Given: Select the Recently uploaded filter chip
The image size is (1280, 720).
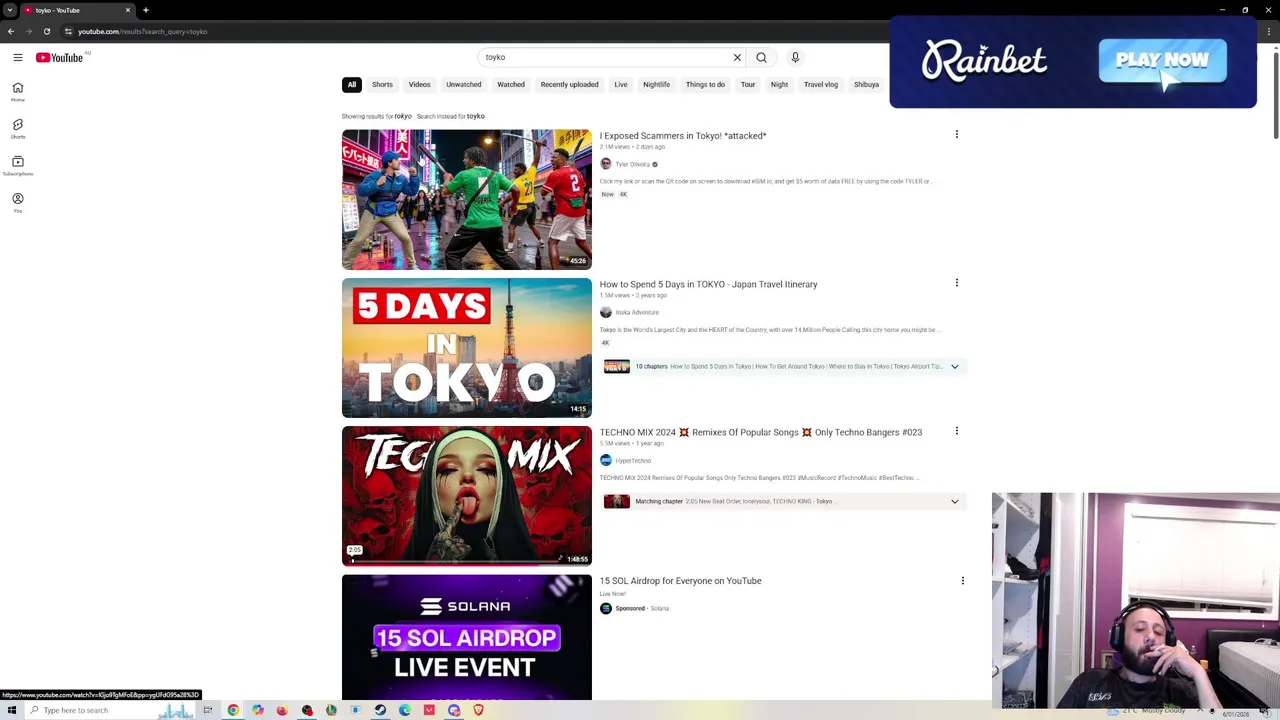Looking at the screenshot, I should point(570,85).
